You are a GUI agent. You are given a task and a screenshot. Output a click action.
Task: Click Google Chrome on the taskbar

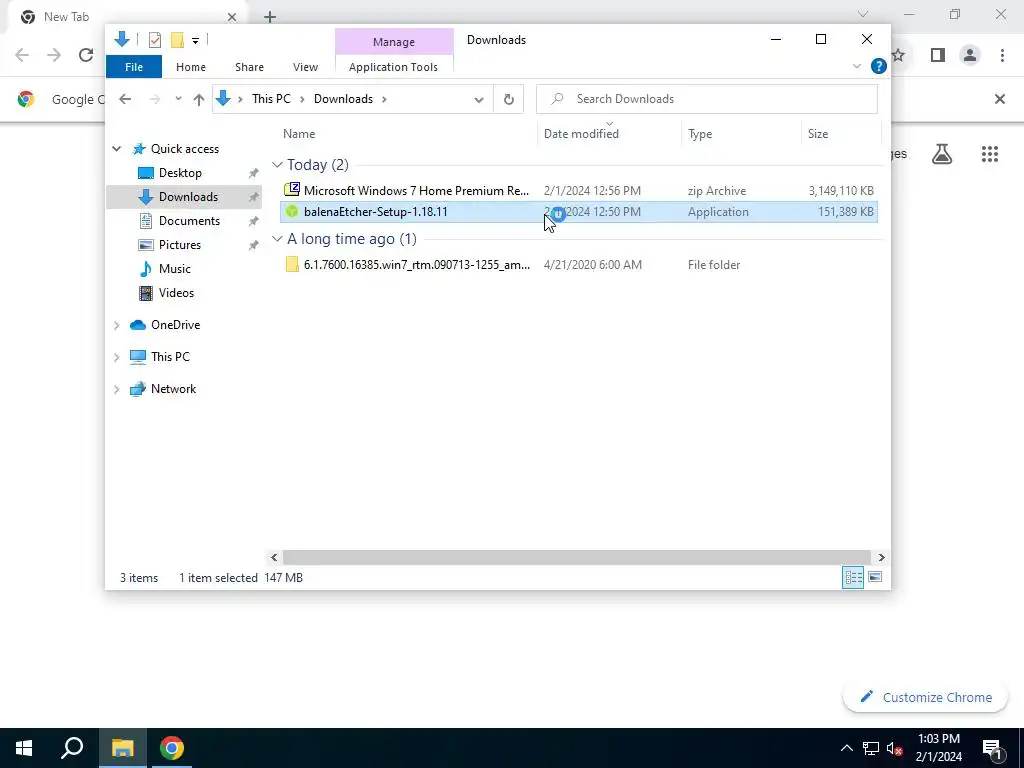172,748
